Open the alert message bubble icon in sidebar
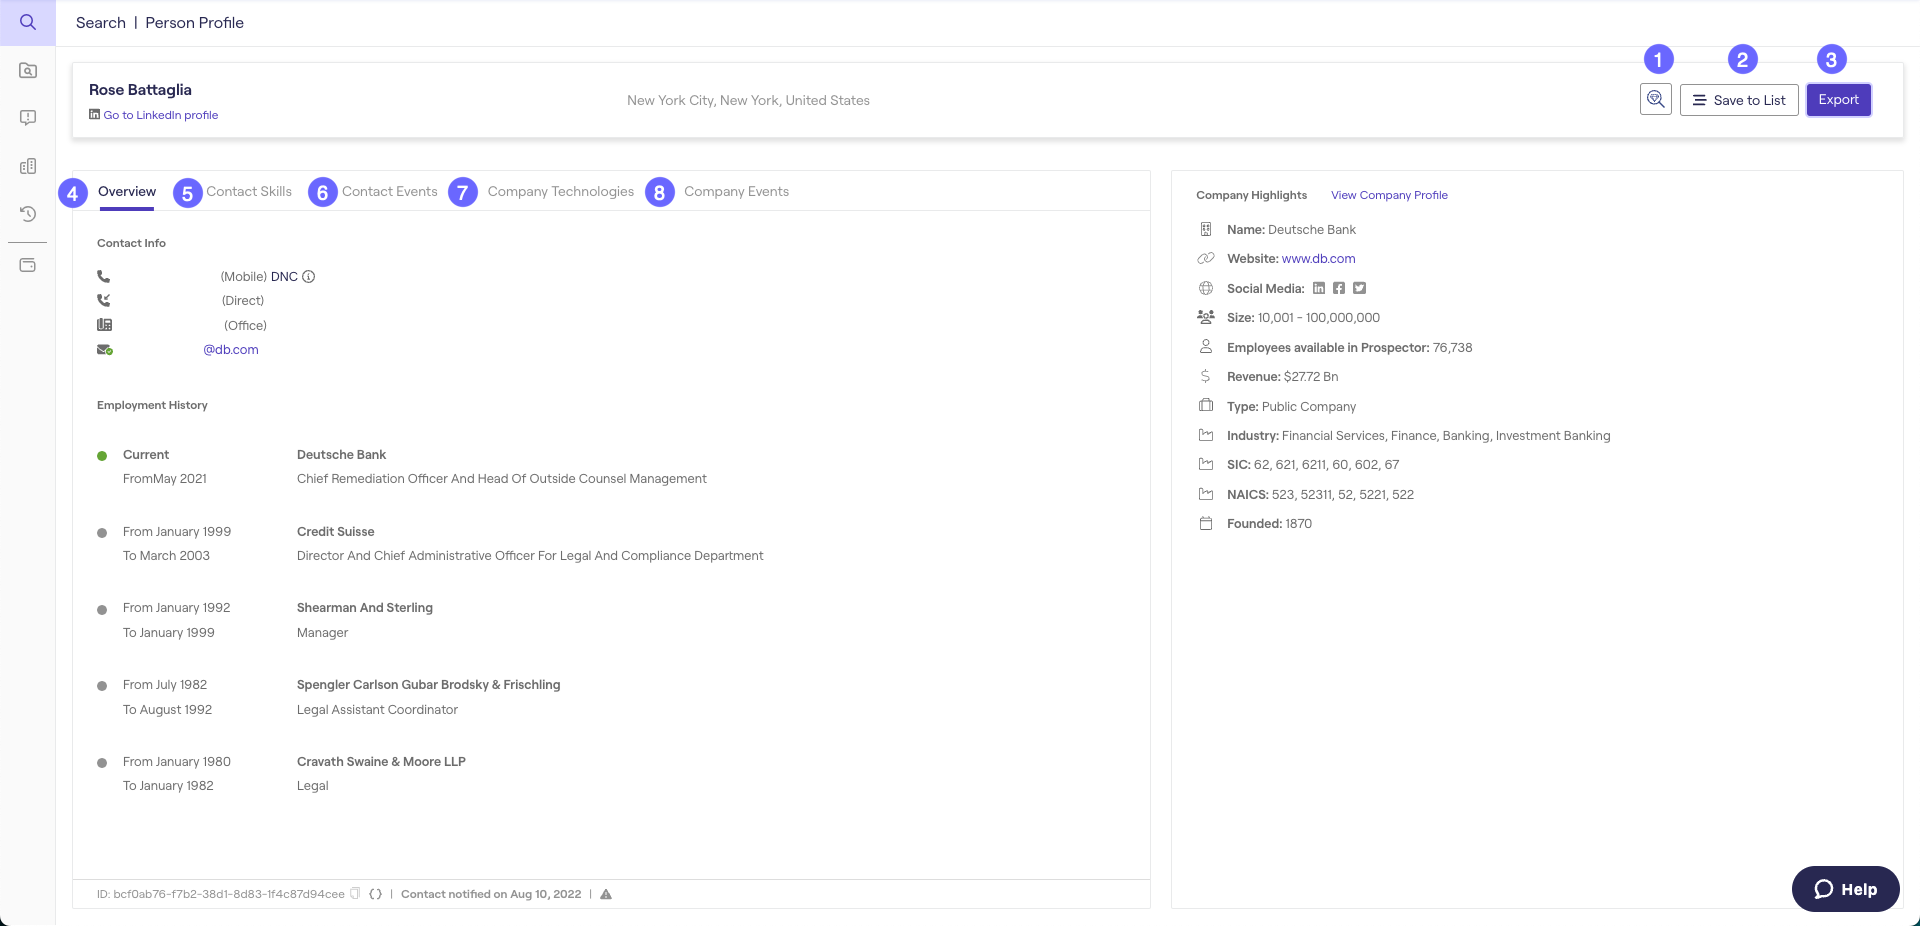 click(x=28, y=118)
